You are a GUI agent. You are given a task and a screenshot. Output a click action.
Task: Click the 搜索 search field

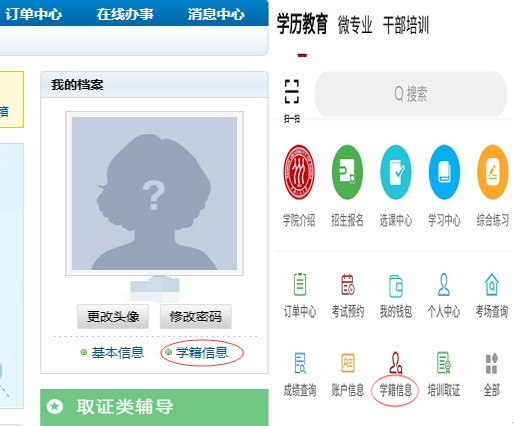click(410, 94)
